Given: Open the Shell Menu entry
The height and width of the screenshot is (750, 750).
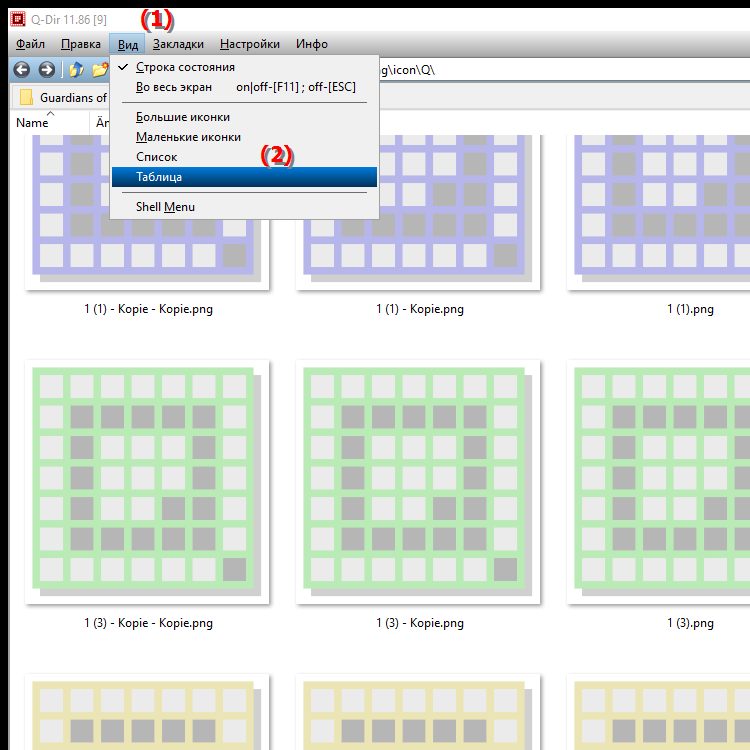Looking at the screenshot, I should coord(244,207).
